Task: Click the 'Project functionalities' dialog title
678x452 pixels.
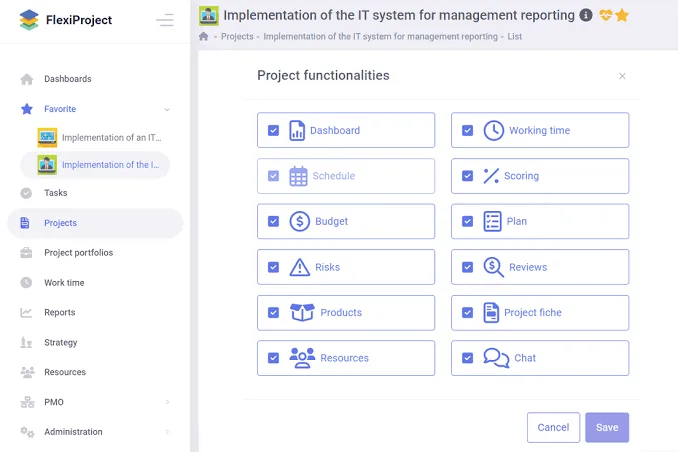Action: coord(323,75)
